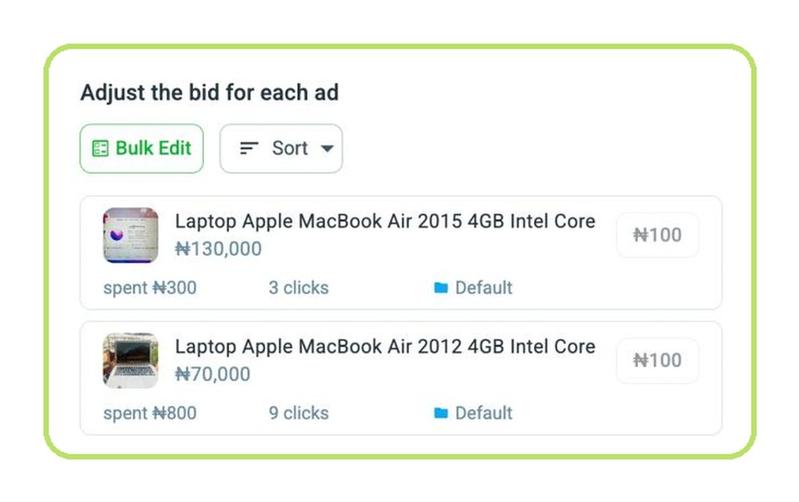The height and width of the screenshot is (502, 799).
Task: Click the ₦130,000 price
Action: point(218,249)
